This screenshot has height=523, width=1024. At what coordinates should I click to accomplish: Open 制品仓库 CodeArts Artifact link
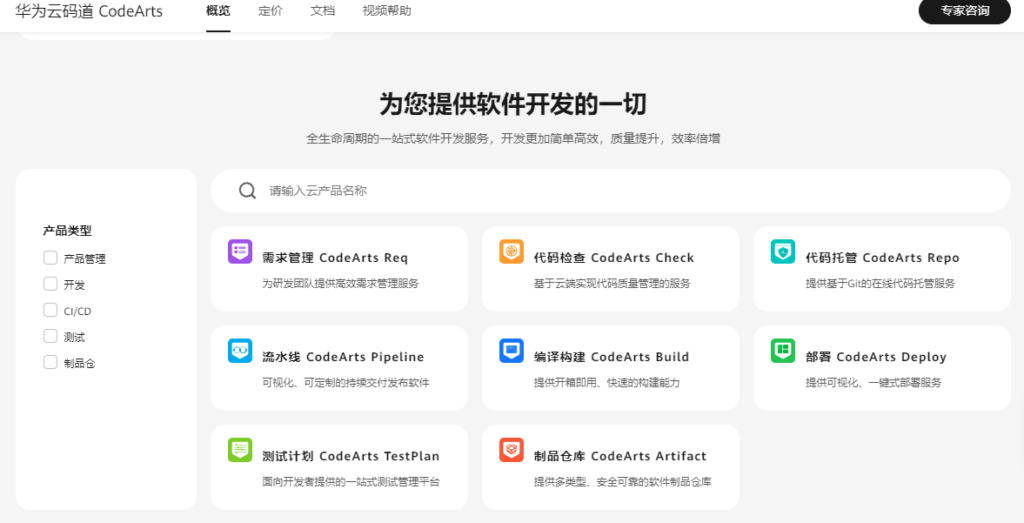click(620, 456)
